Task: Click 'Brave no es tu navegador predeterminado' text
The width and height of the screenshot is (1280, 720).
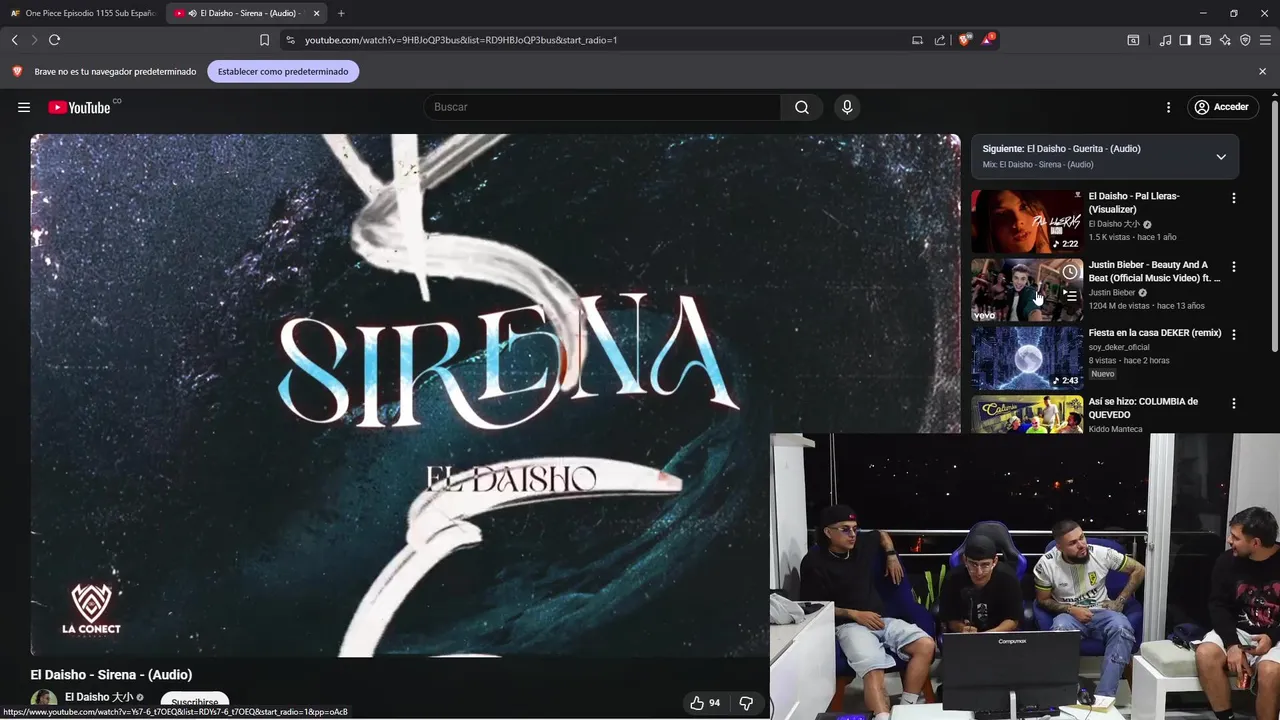Action: point(115,72)
